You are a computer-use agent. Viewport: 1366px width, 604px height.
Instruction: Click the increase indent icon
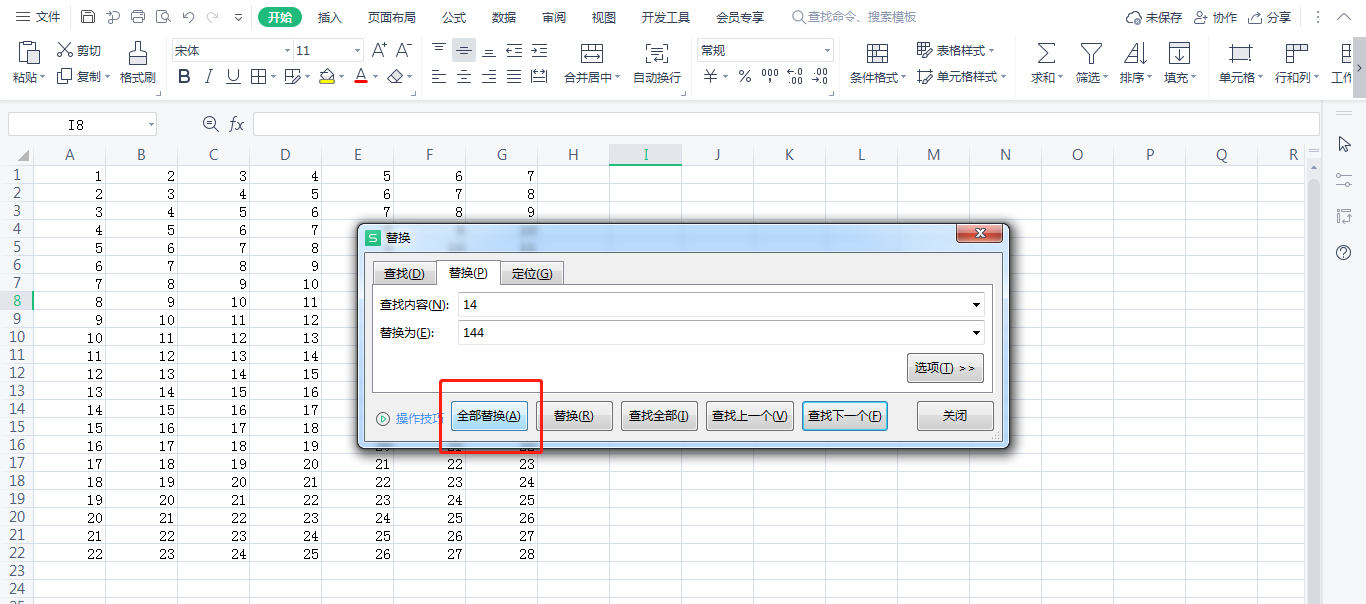pyautogui.click(x=539, y=50)
